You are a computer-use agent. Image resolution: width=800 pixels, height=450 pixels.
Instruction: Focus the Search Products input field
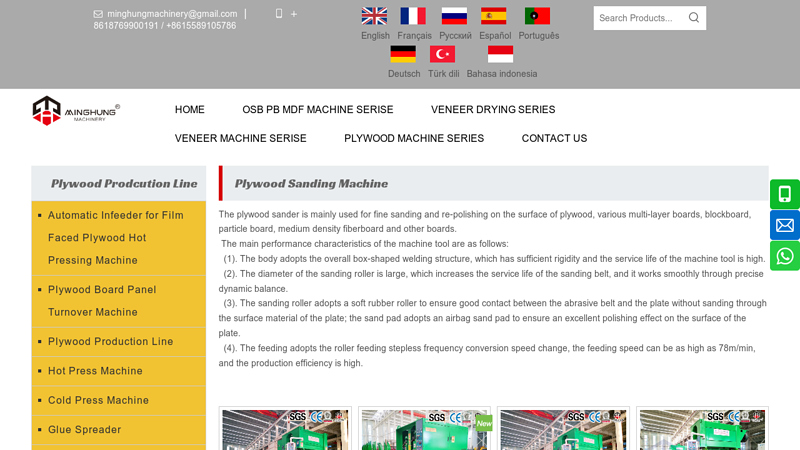(640, 18)
